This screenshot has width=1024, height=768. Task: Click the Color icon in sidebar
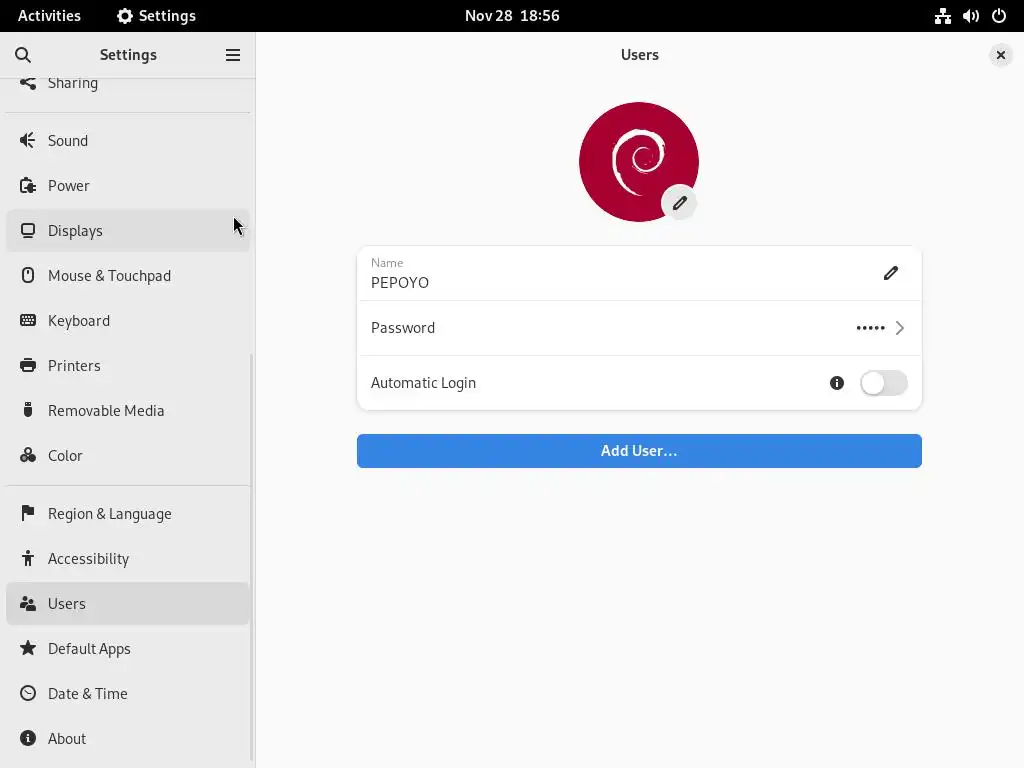(27, 455)
